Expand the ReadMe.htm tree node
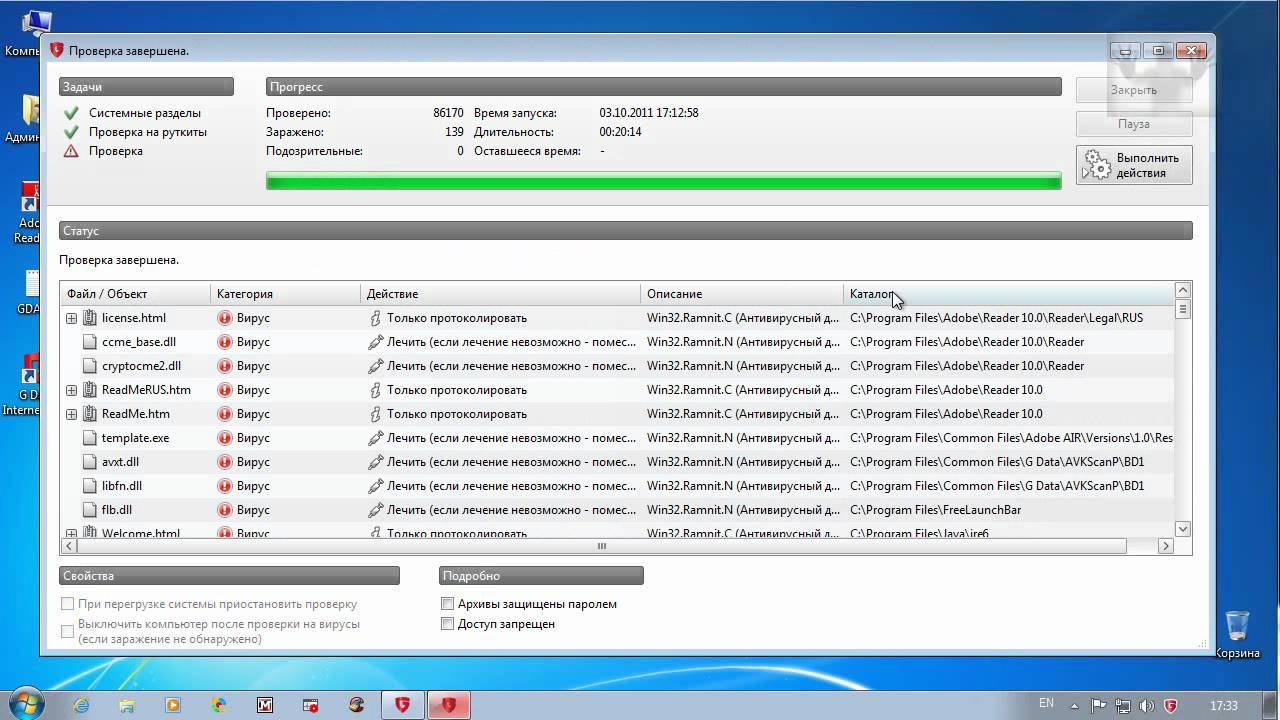Image resolution: width=1280 pixels, height=720 pixels. click(72, 414)
